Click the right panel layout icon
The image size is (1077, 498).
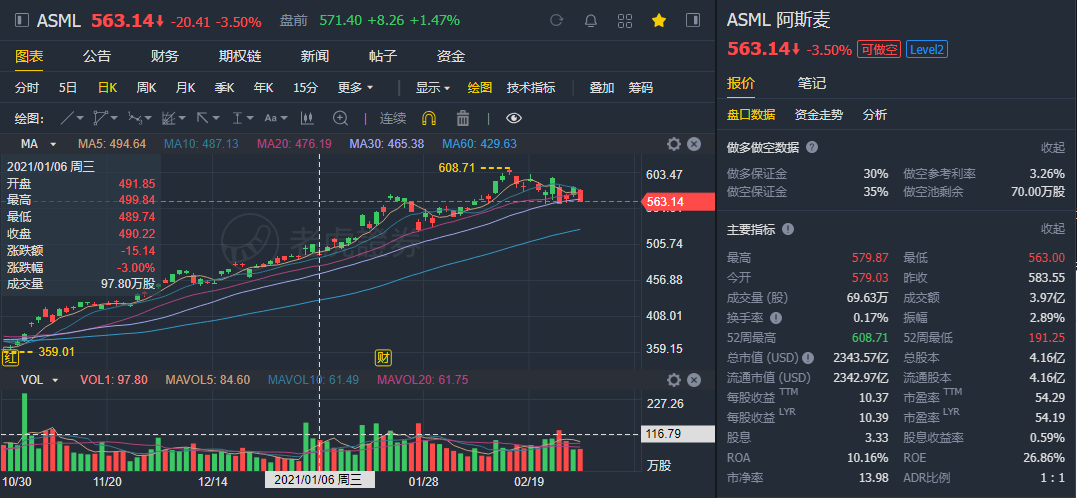(693, 21)
